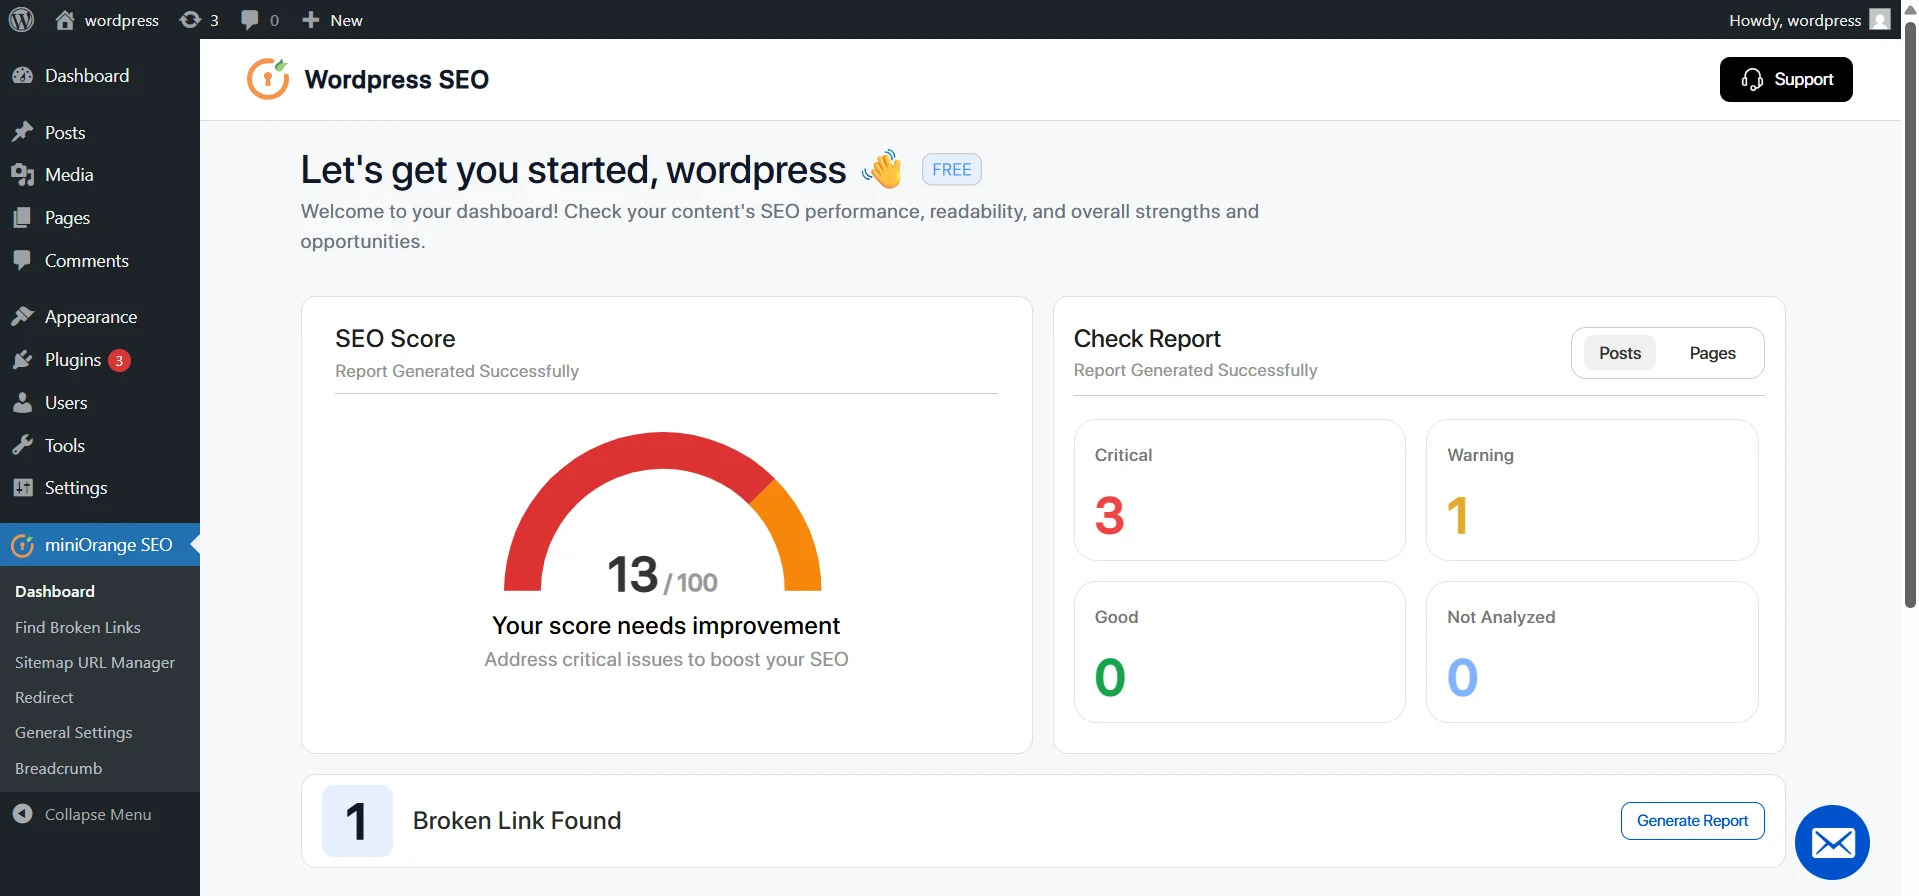Image resolution: width=1919 pixels, height=896 pixels.
Task: Click the wordpress site name link
Action: point(121,20)
